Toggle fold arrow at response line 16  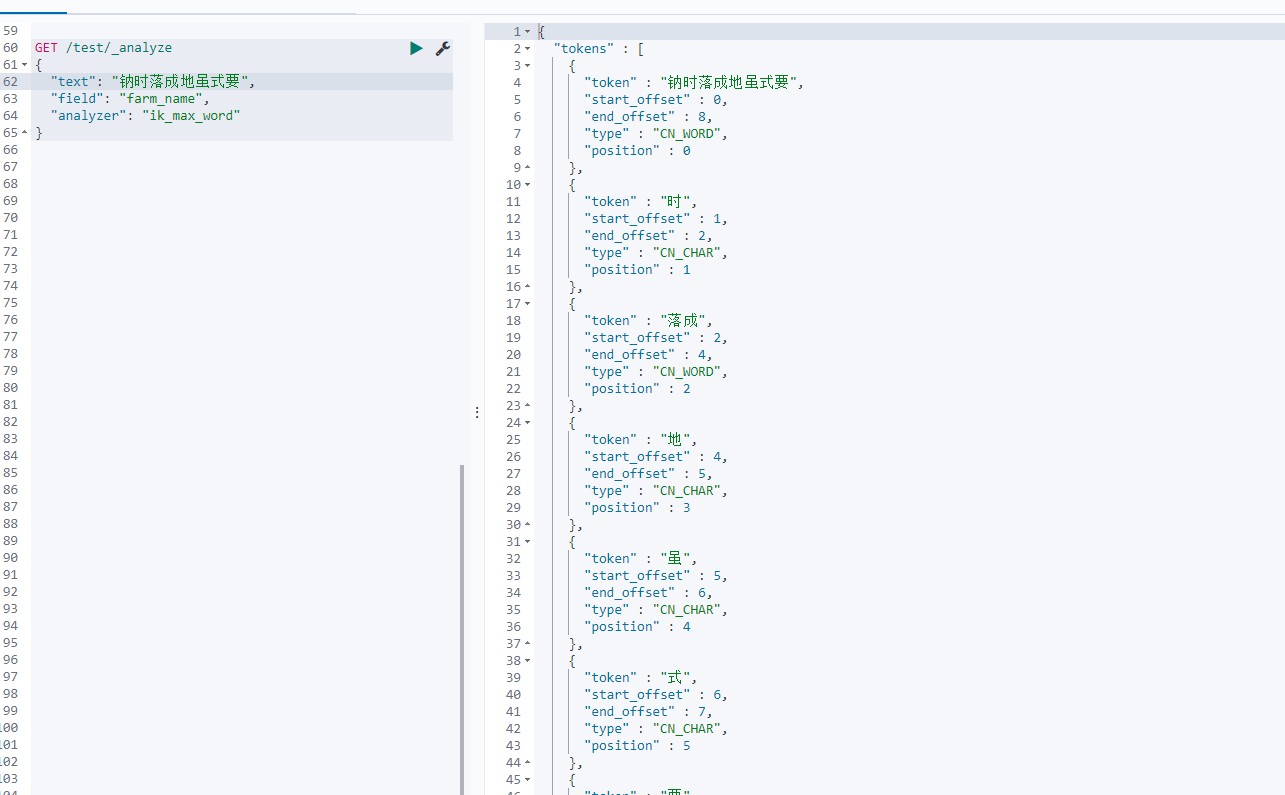coord(528,287)
